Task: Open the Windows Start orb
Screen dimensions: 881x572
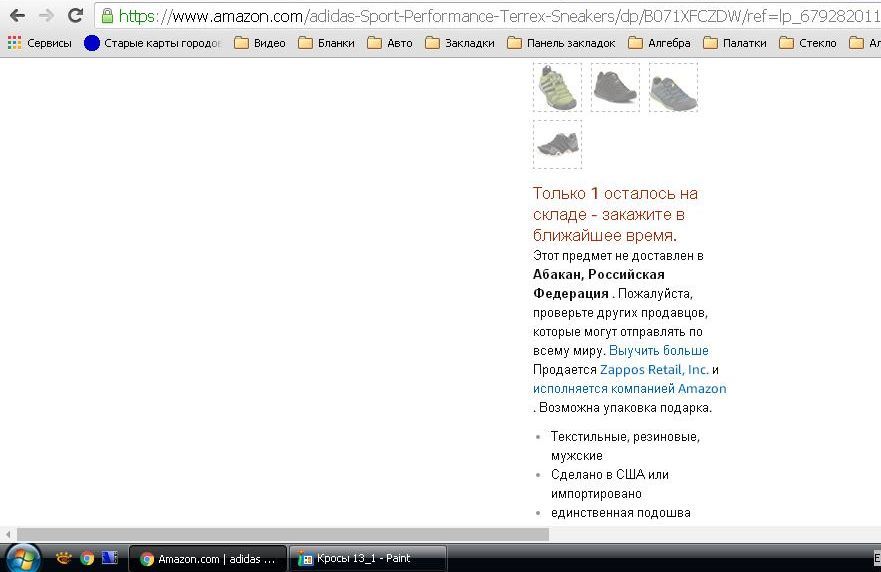Action: tap(22, 558)
